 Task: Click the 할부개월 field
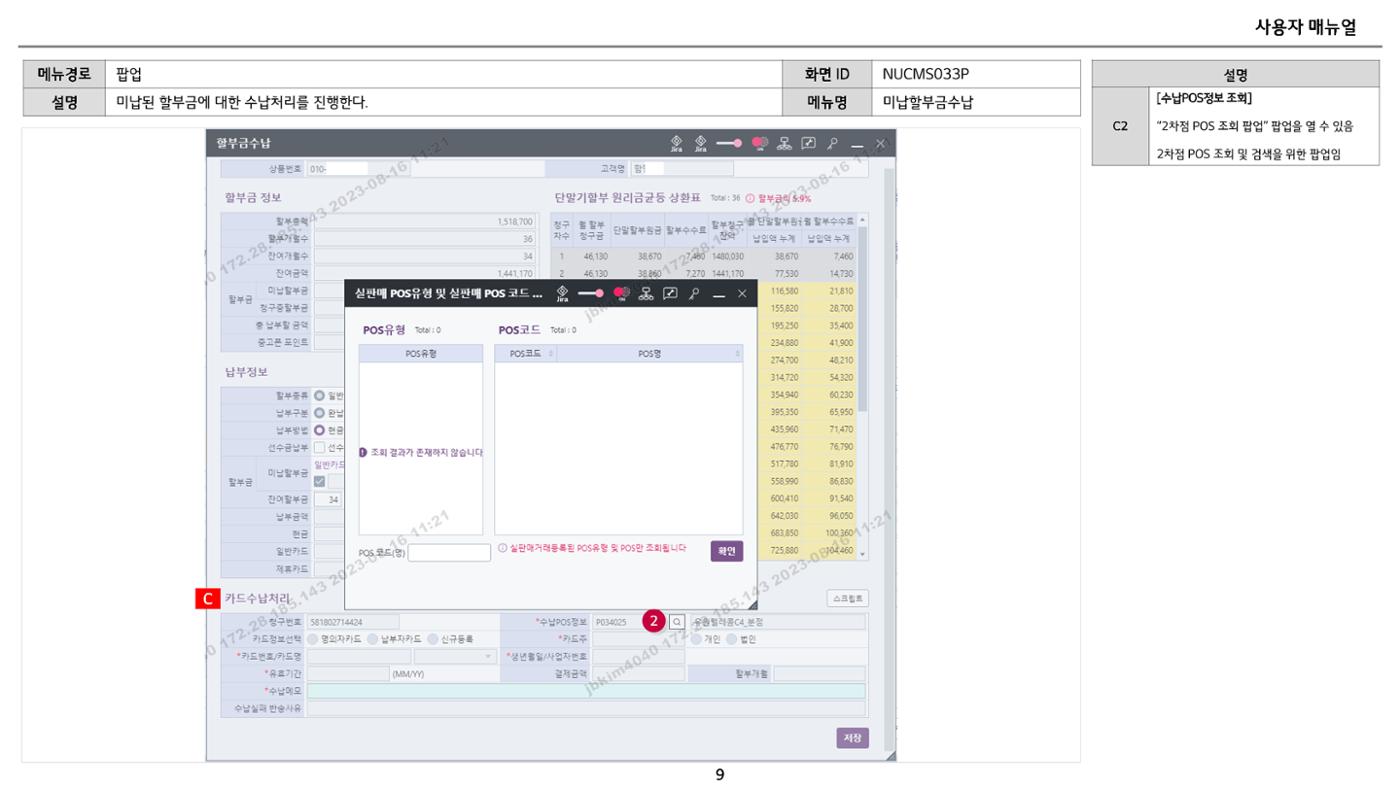(819, 674)
